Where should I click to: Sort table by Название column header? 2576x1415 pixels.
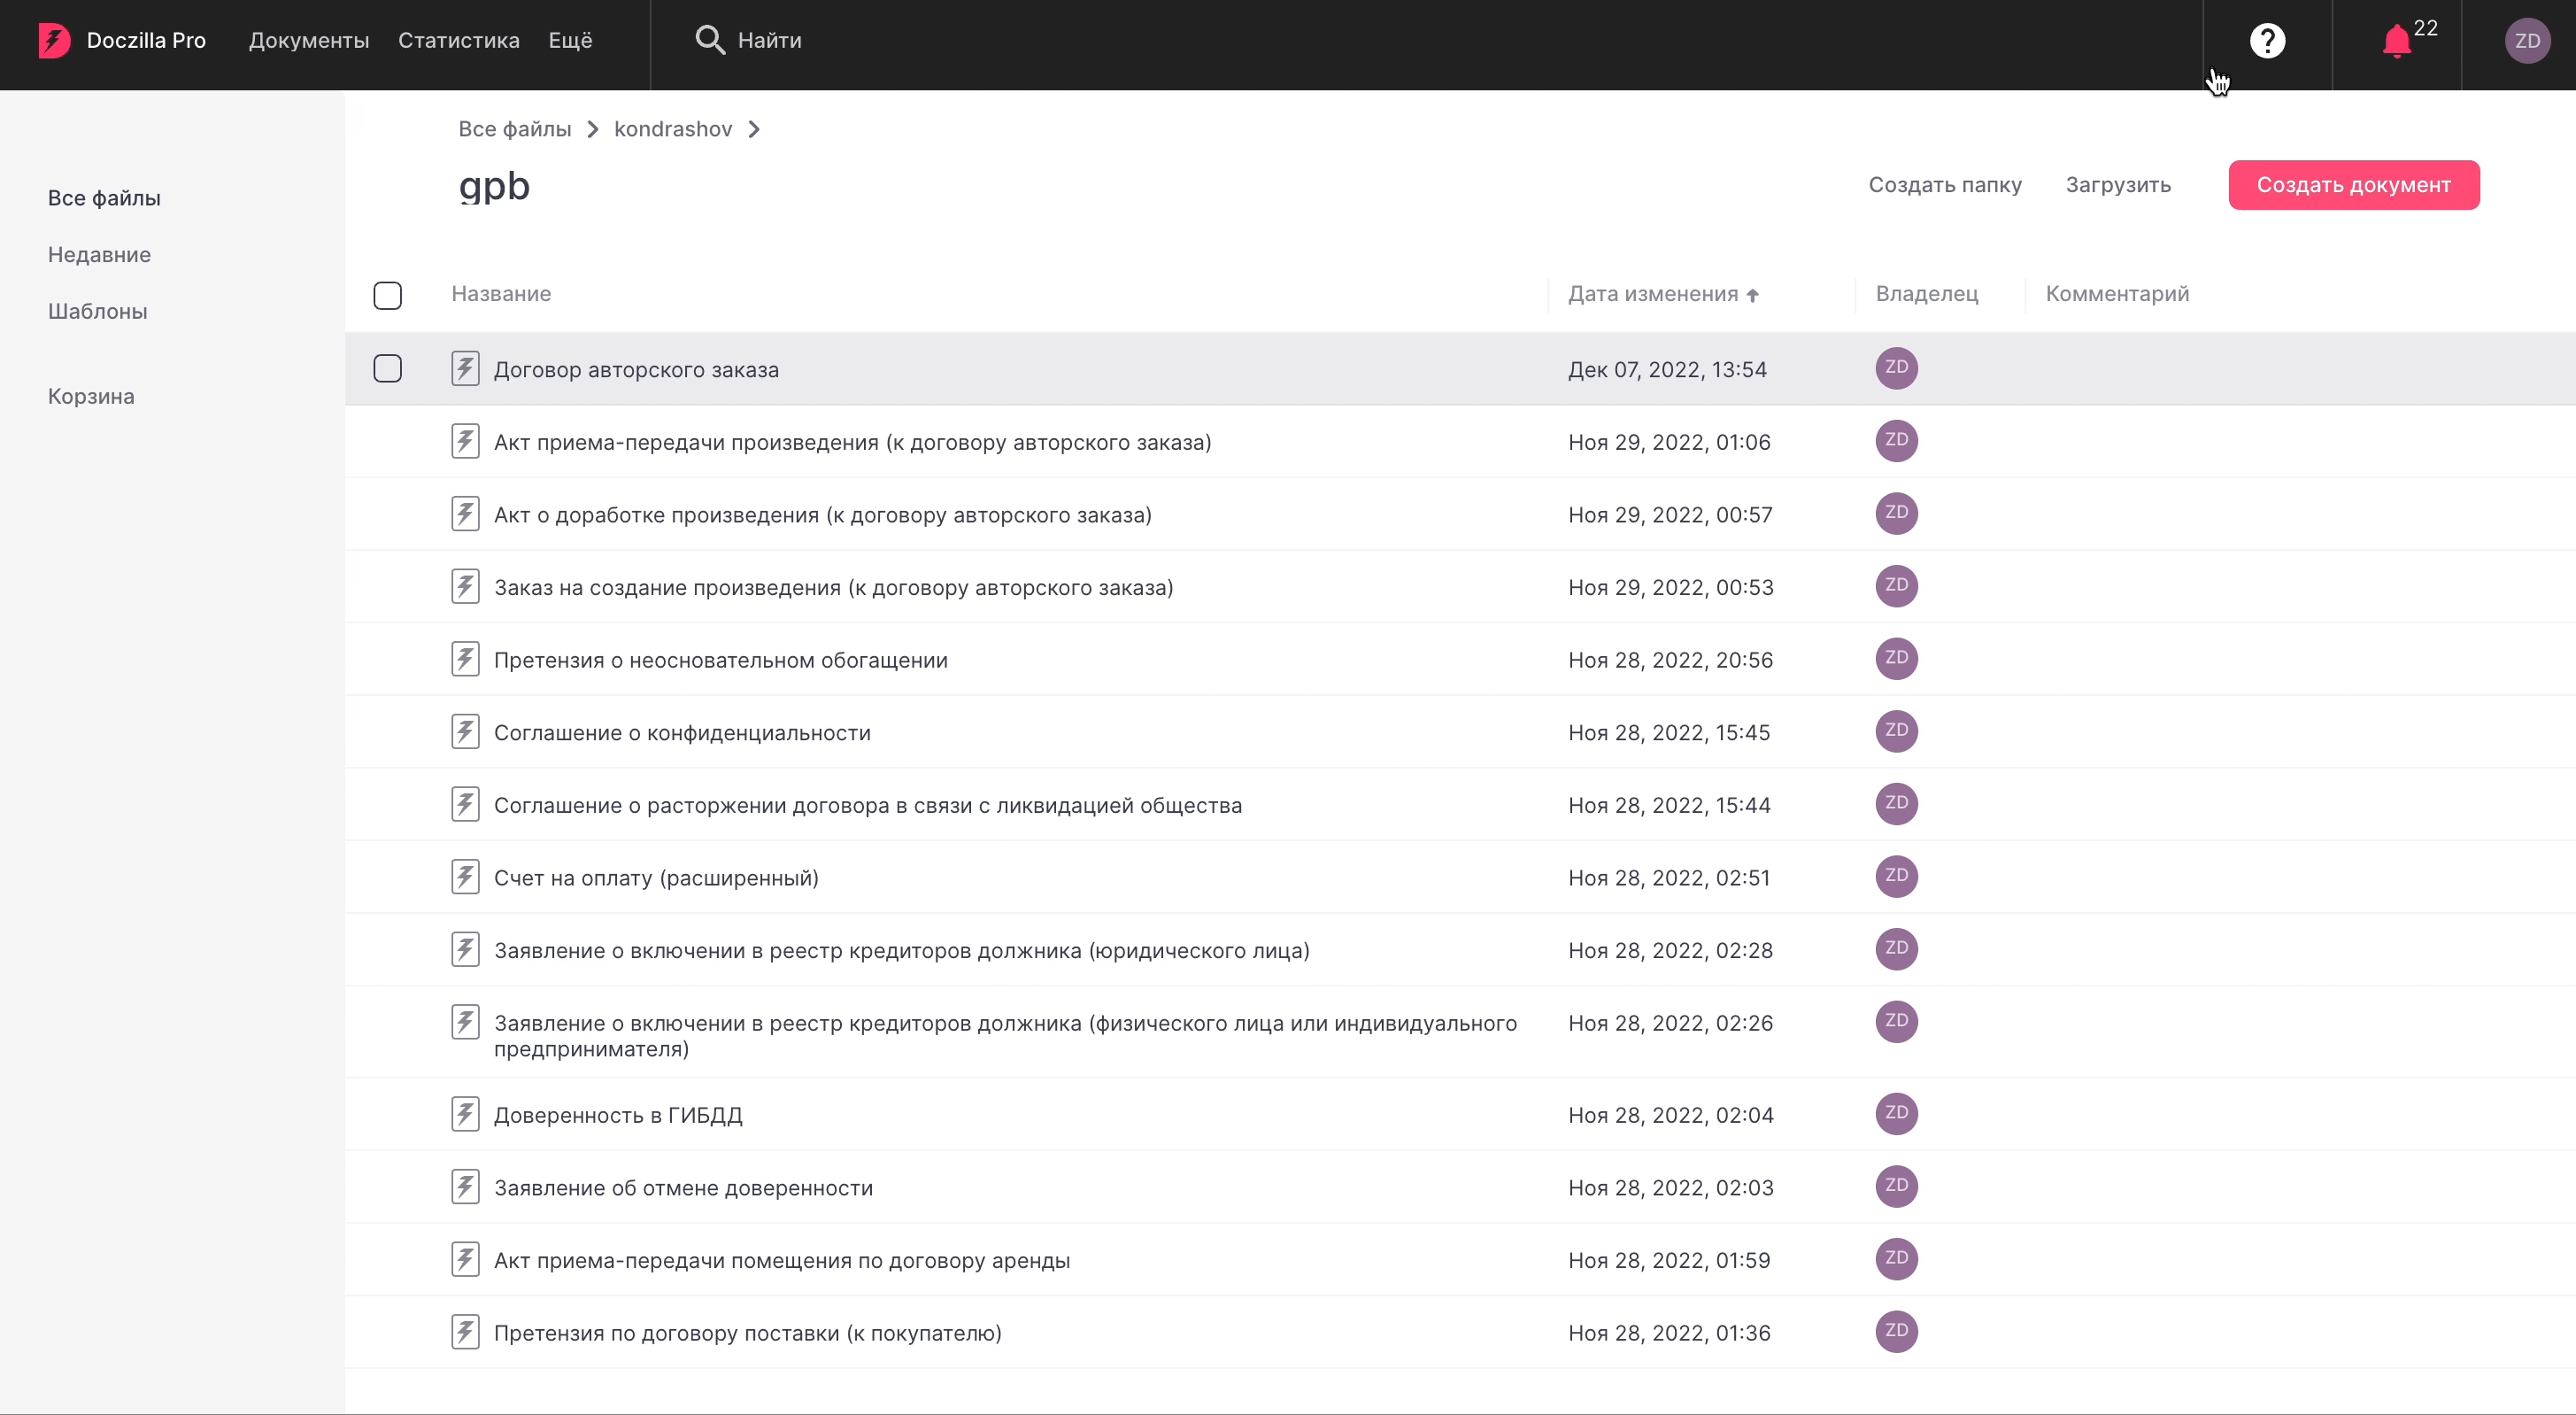(501, 294)
